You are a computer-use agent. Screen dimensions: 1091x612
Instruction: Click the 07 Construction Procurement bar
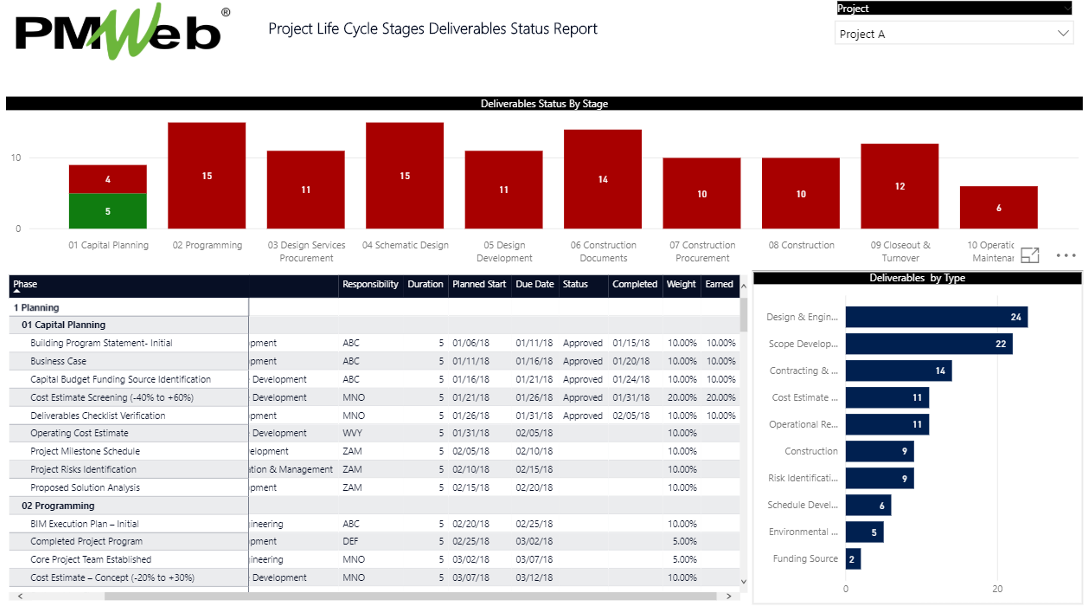(x=701, y=193)
